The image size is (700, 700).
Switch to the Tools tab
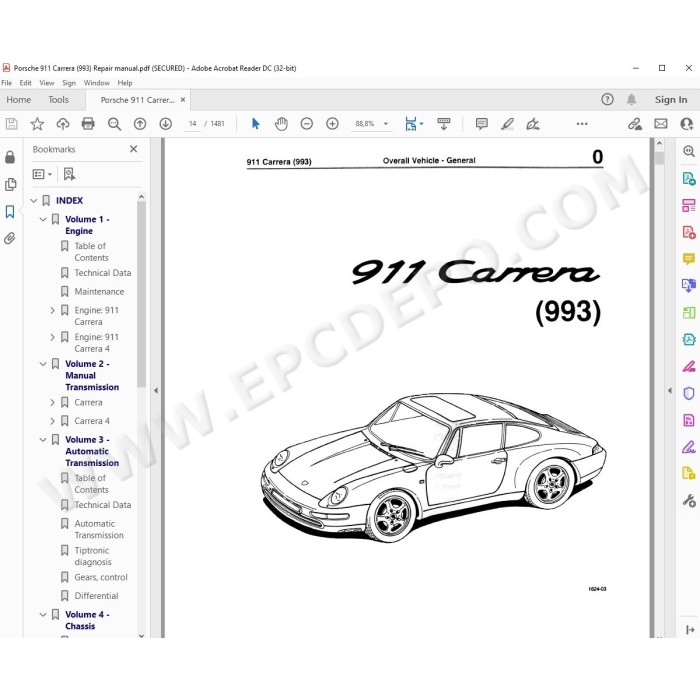(58, 100)
